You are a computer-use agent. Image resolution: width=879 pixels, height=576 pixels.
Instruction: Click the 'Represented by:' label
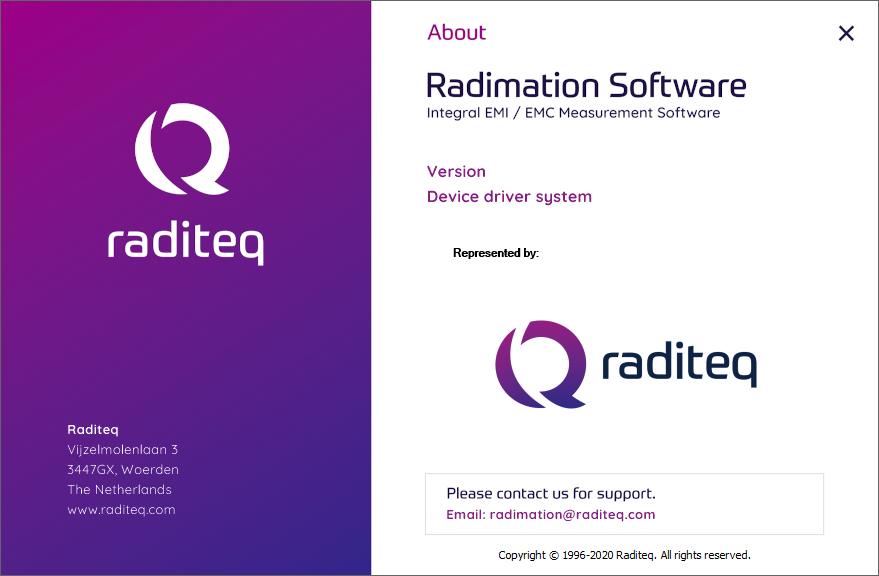[x=496, y=253]
